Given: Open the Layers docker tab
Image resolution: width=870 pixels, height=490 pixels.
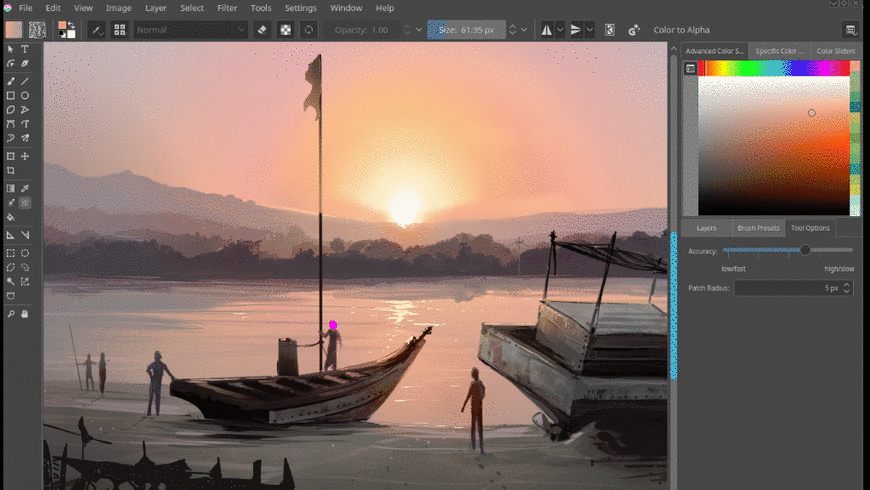Looking at the screenshot, I should point(707,228).
